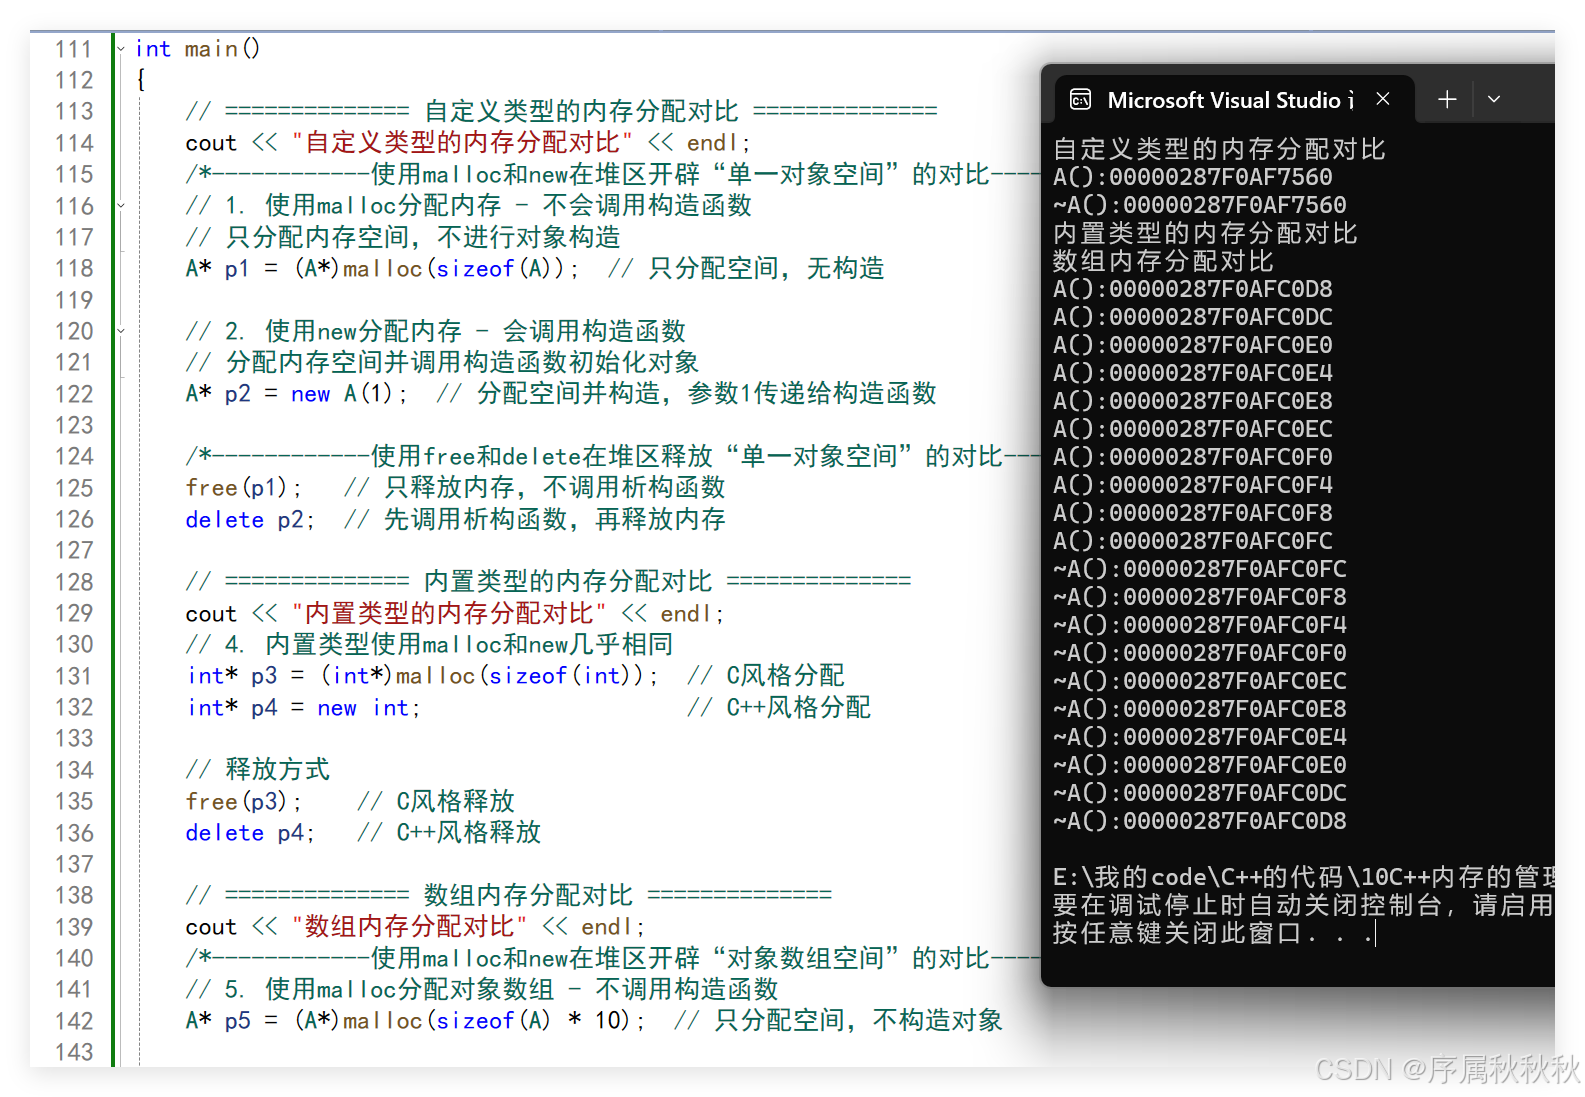Click the 'A* p1' malloc statement
Screen dimensions: 1585x1097
(382, 268)
